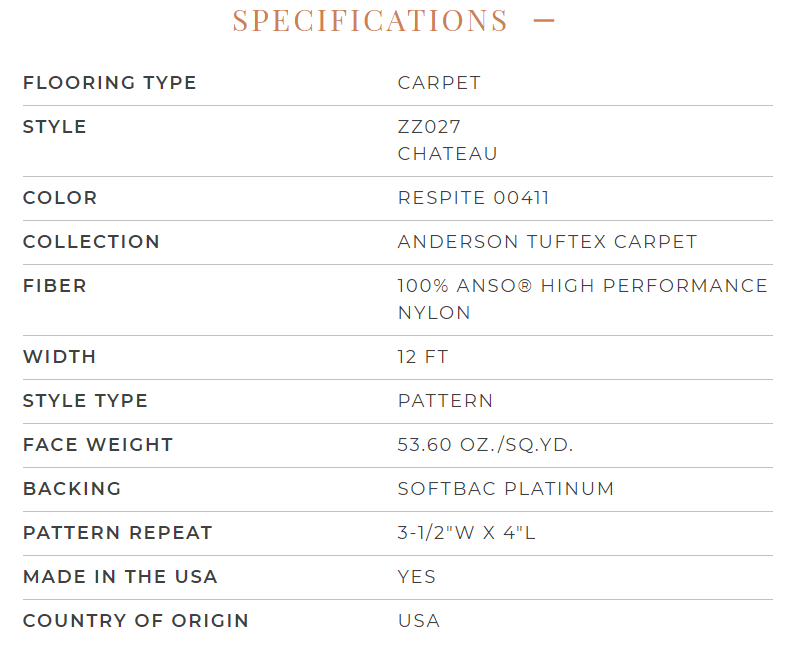Click the YES value for Made in USA
The width and height of the screenshot is (801, 671).
pyautogui.click(x=417, y=577)
